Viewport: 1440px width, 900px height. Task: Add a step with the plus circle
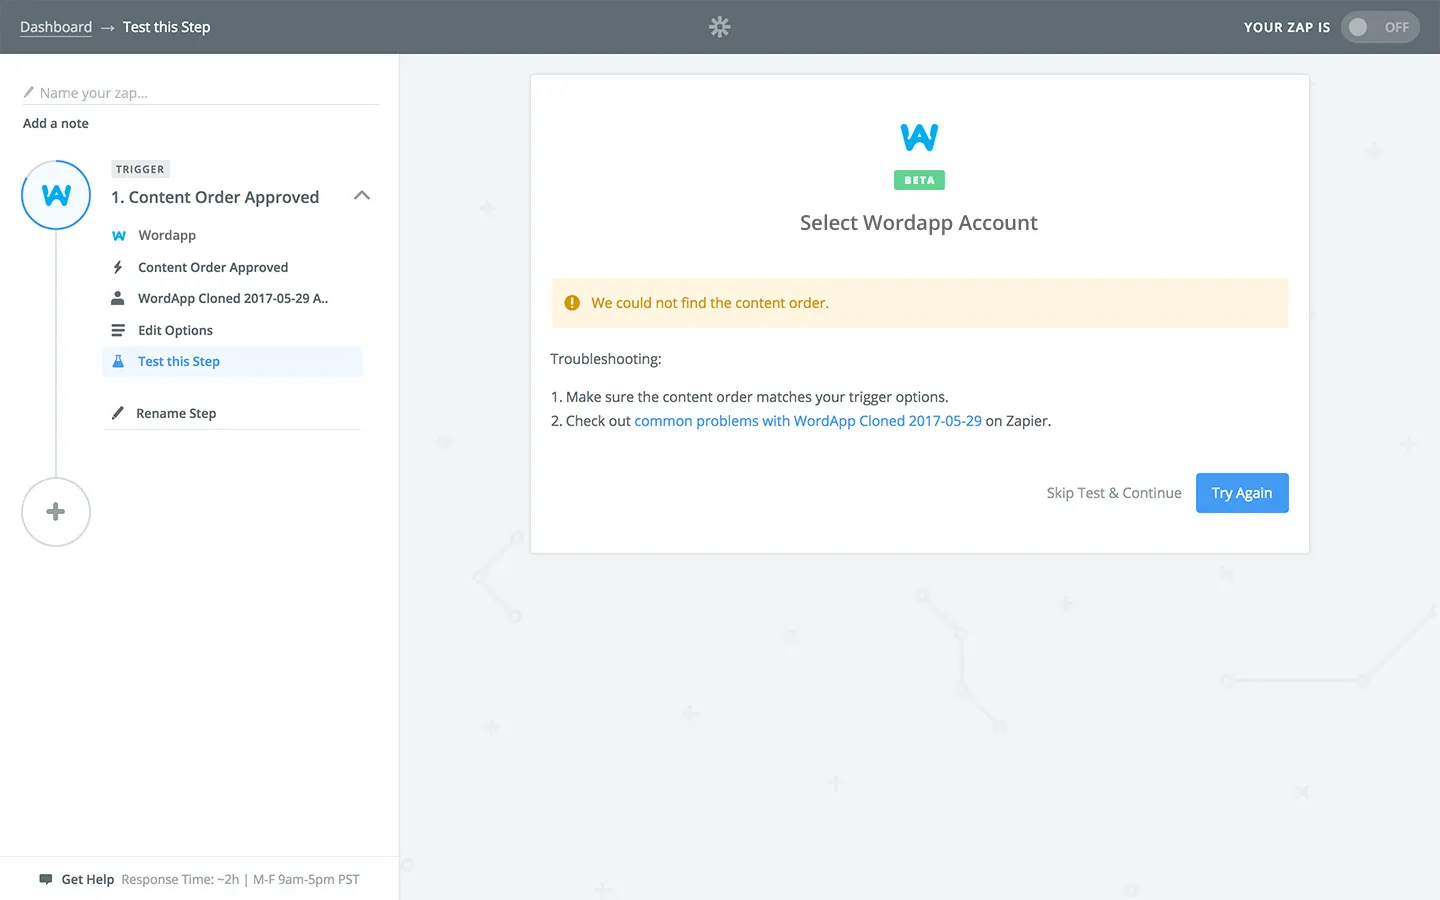coord(56,512)
